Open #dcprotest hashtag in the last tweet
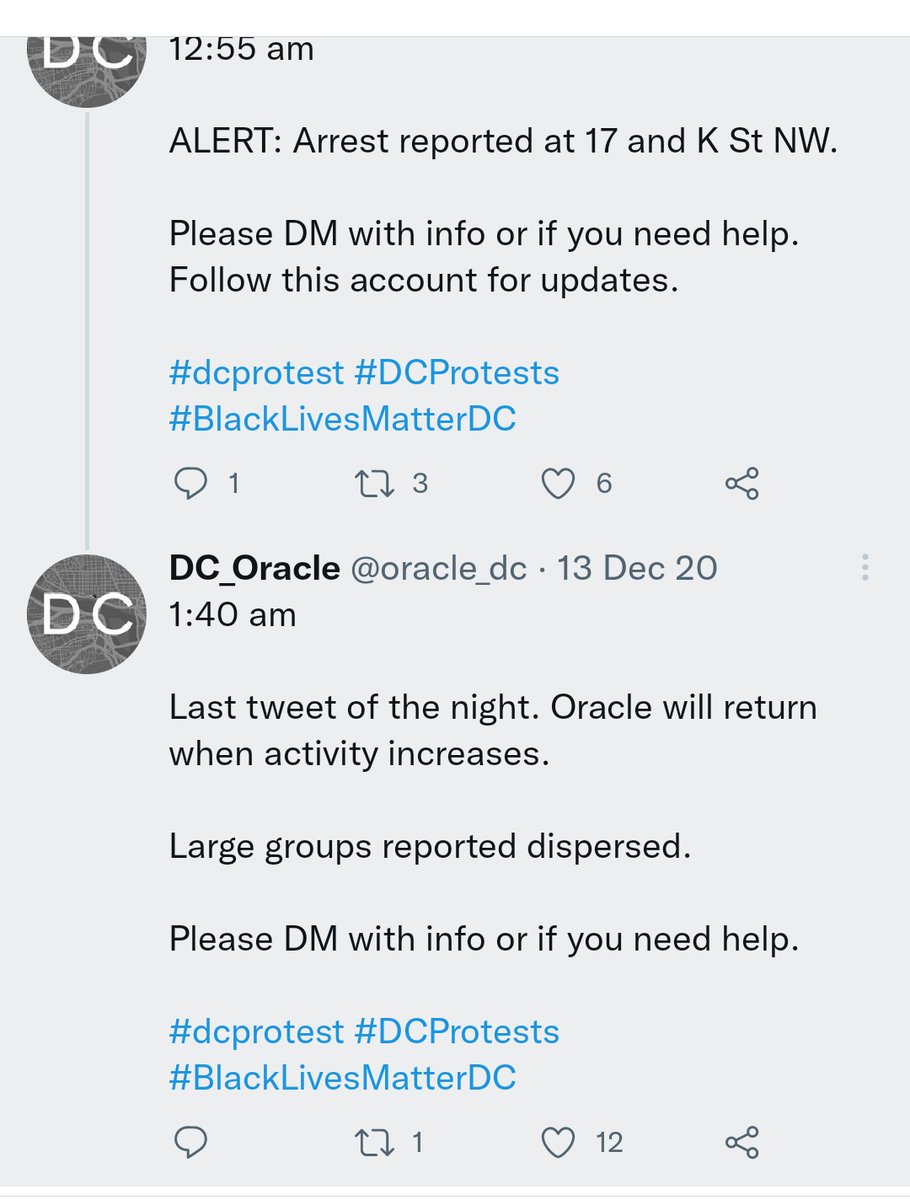The image size is (910, 1200). [256, 1031]
